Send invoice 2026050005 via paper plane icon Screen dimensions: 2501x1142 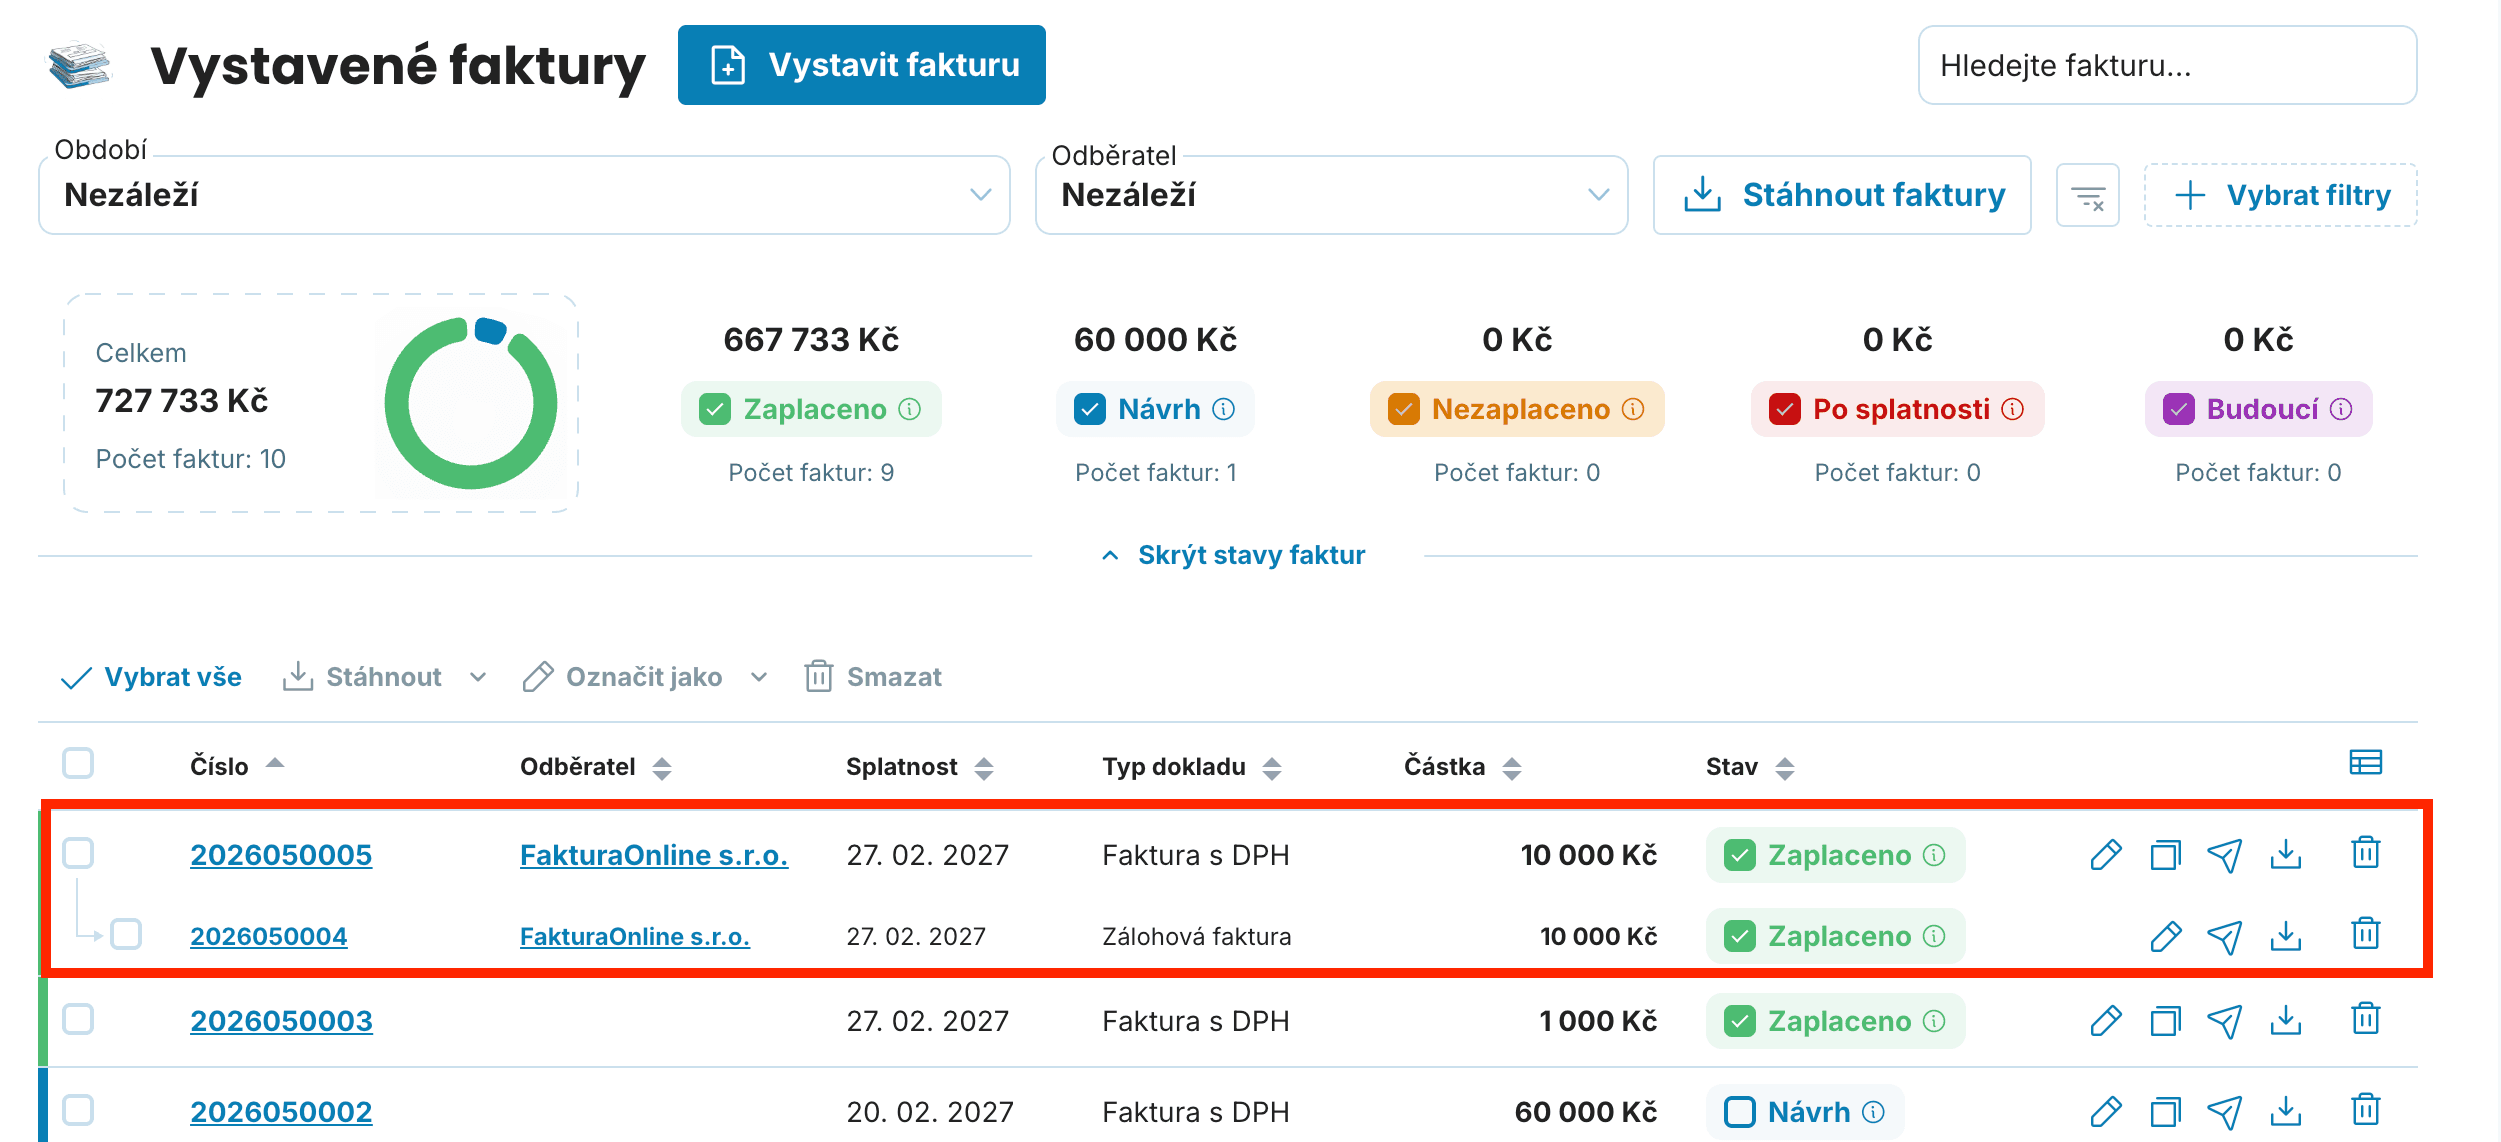coord(2225,855)
